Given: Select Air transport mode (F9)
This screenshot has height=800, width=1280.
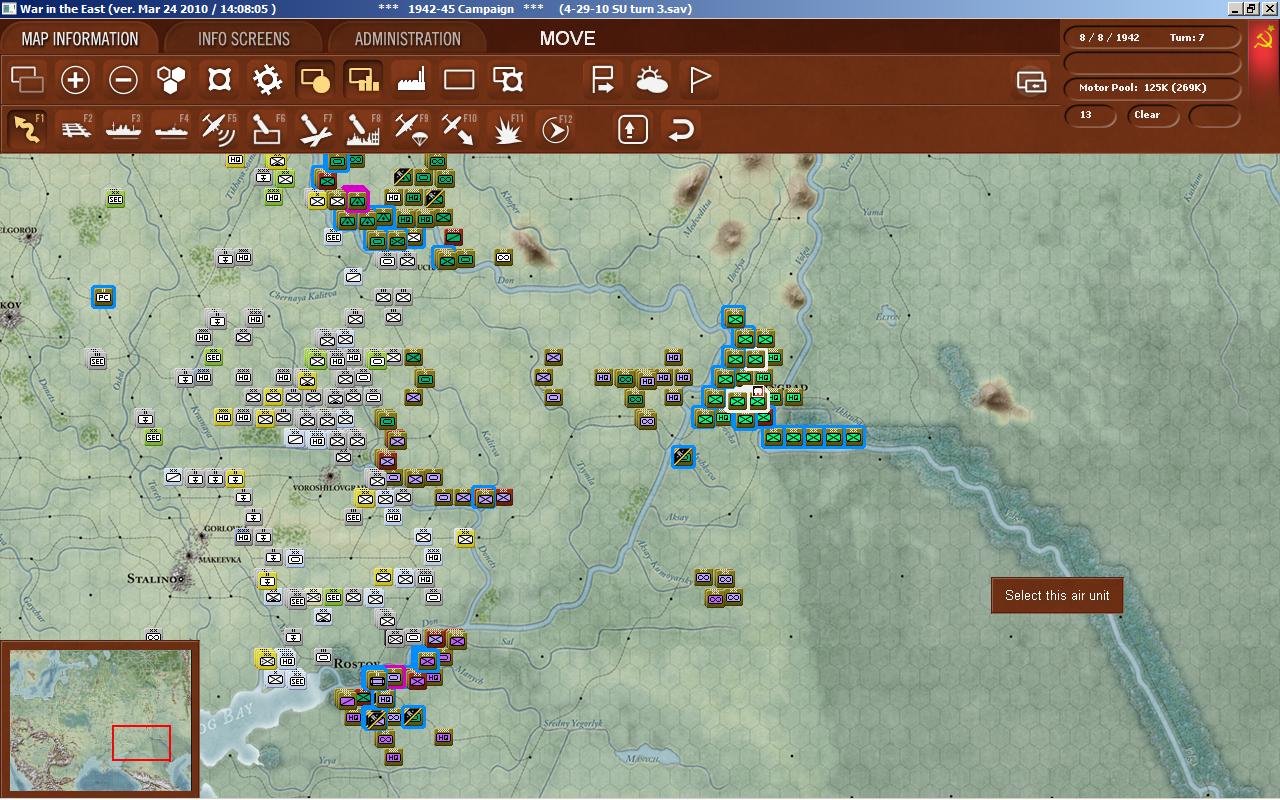Looking at the screenshot, I should click(411, 129).
